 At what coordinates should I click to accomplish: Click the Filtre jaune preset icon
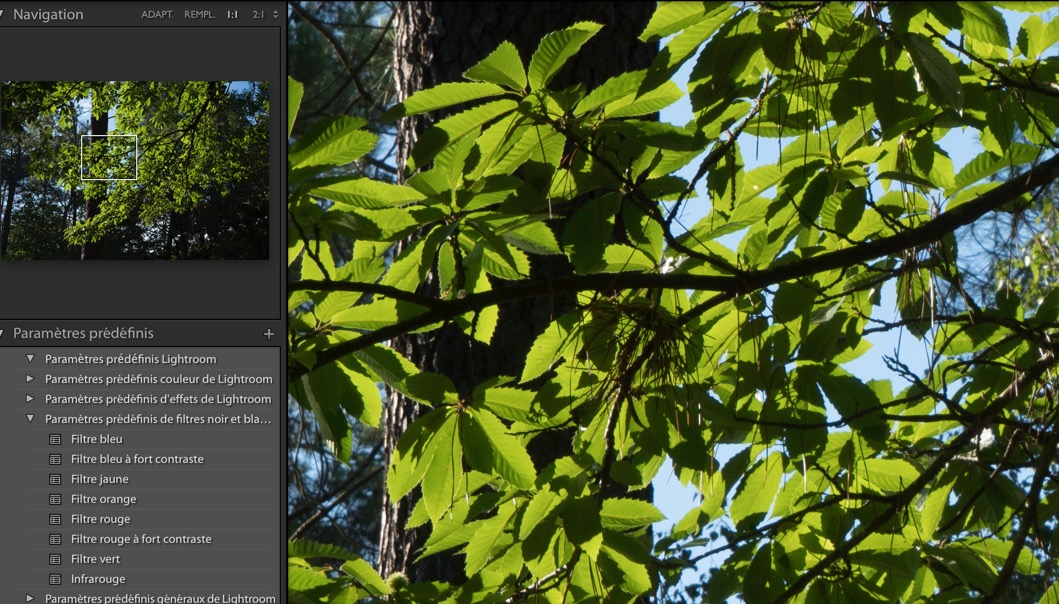coord(55,479)
